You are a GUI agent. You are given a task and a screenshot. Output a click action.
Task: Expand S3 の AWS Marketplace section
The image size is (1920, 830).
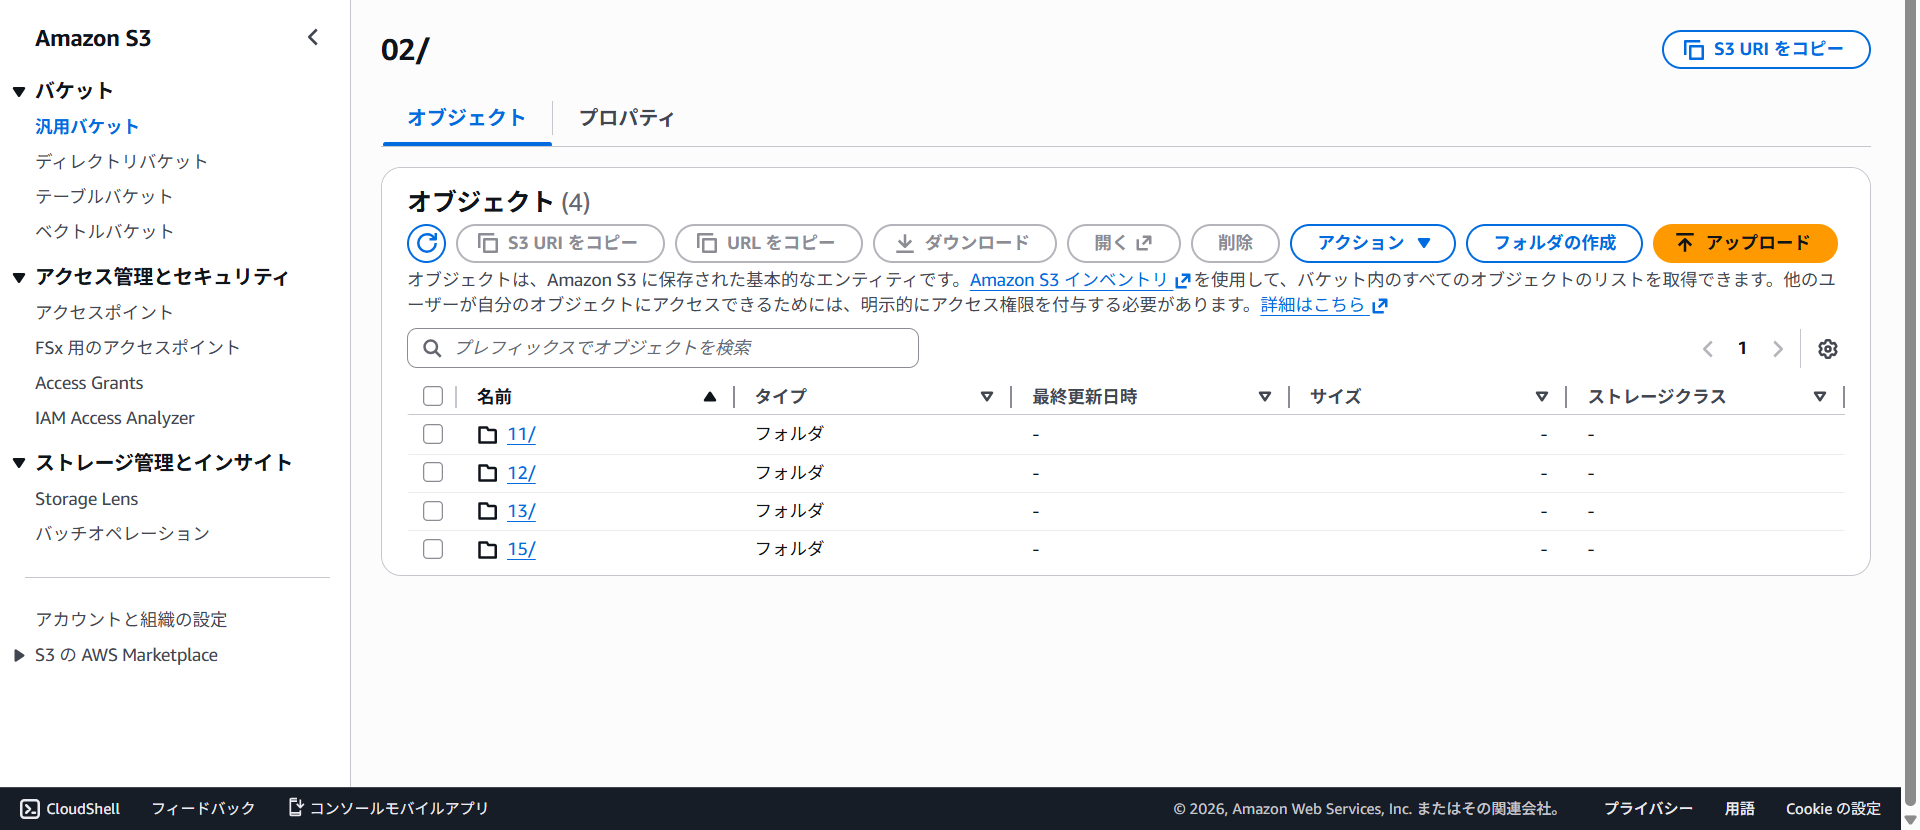pos(19,656)
